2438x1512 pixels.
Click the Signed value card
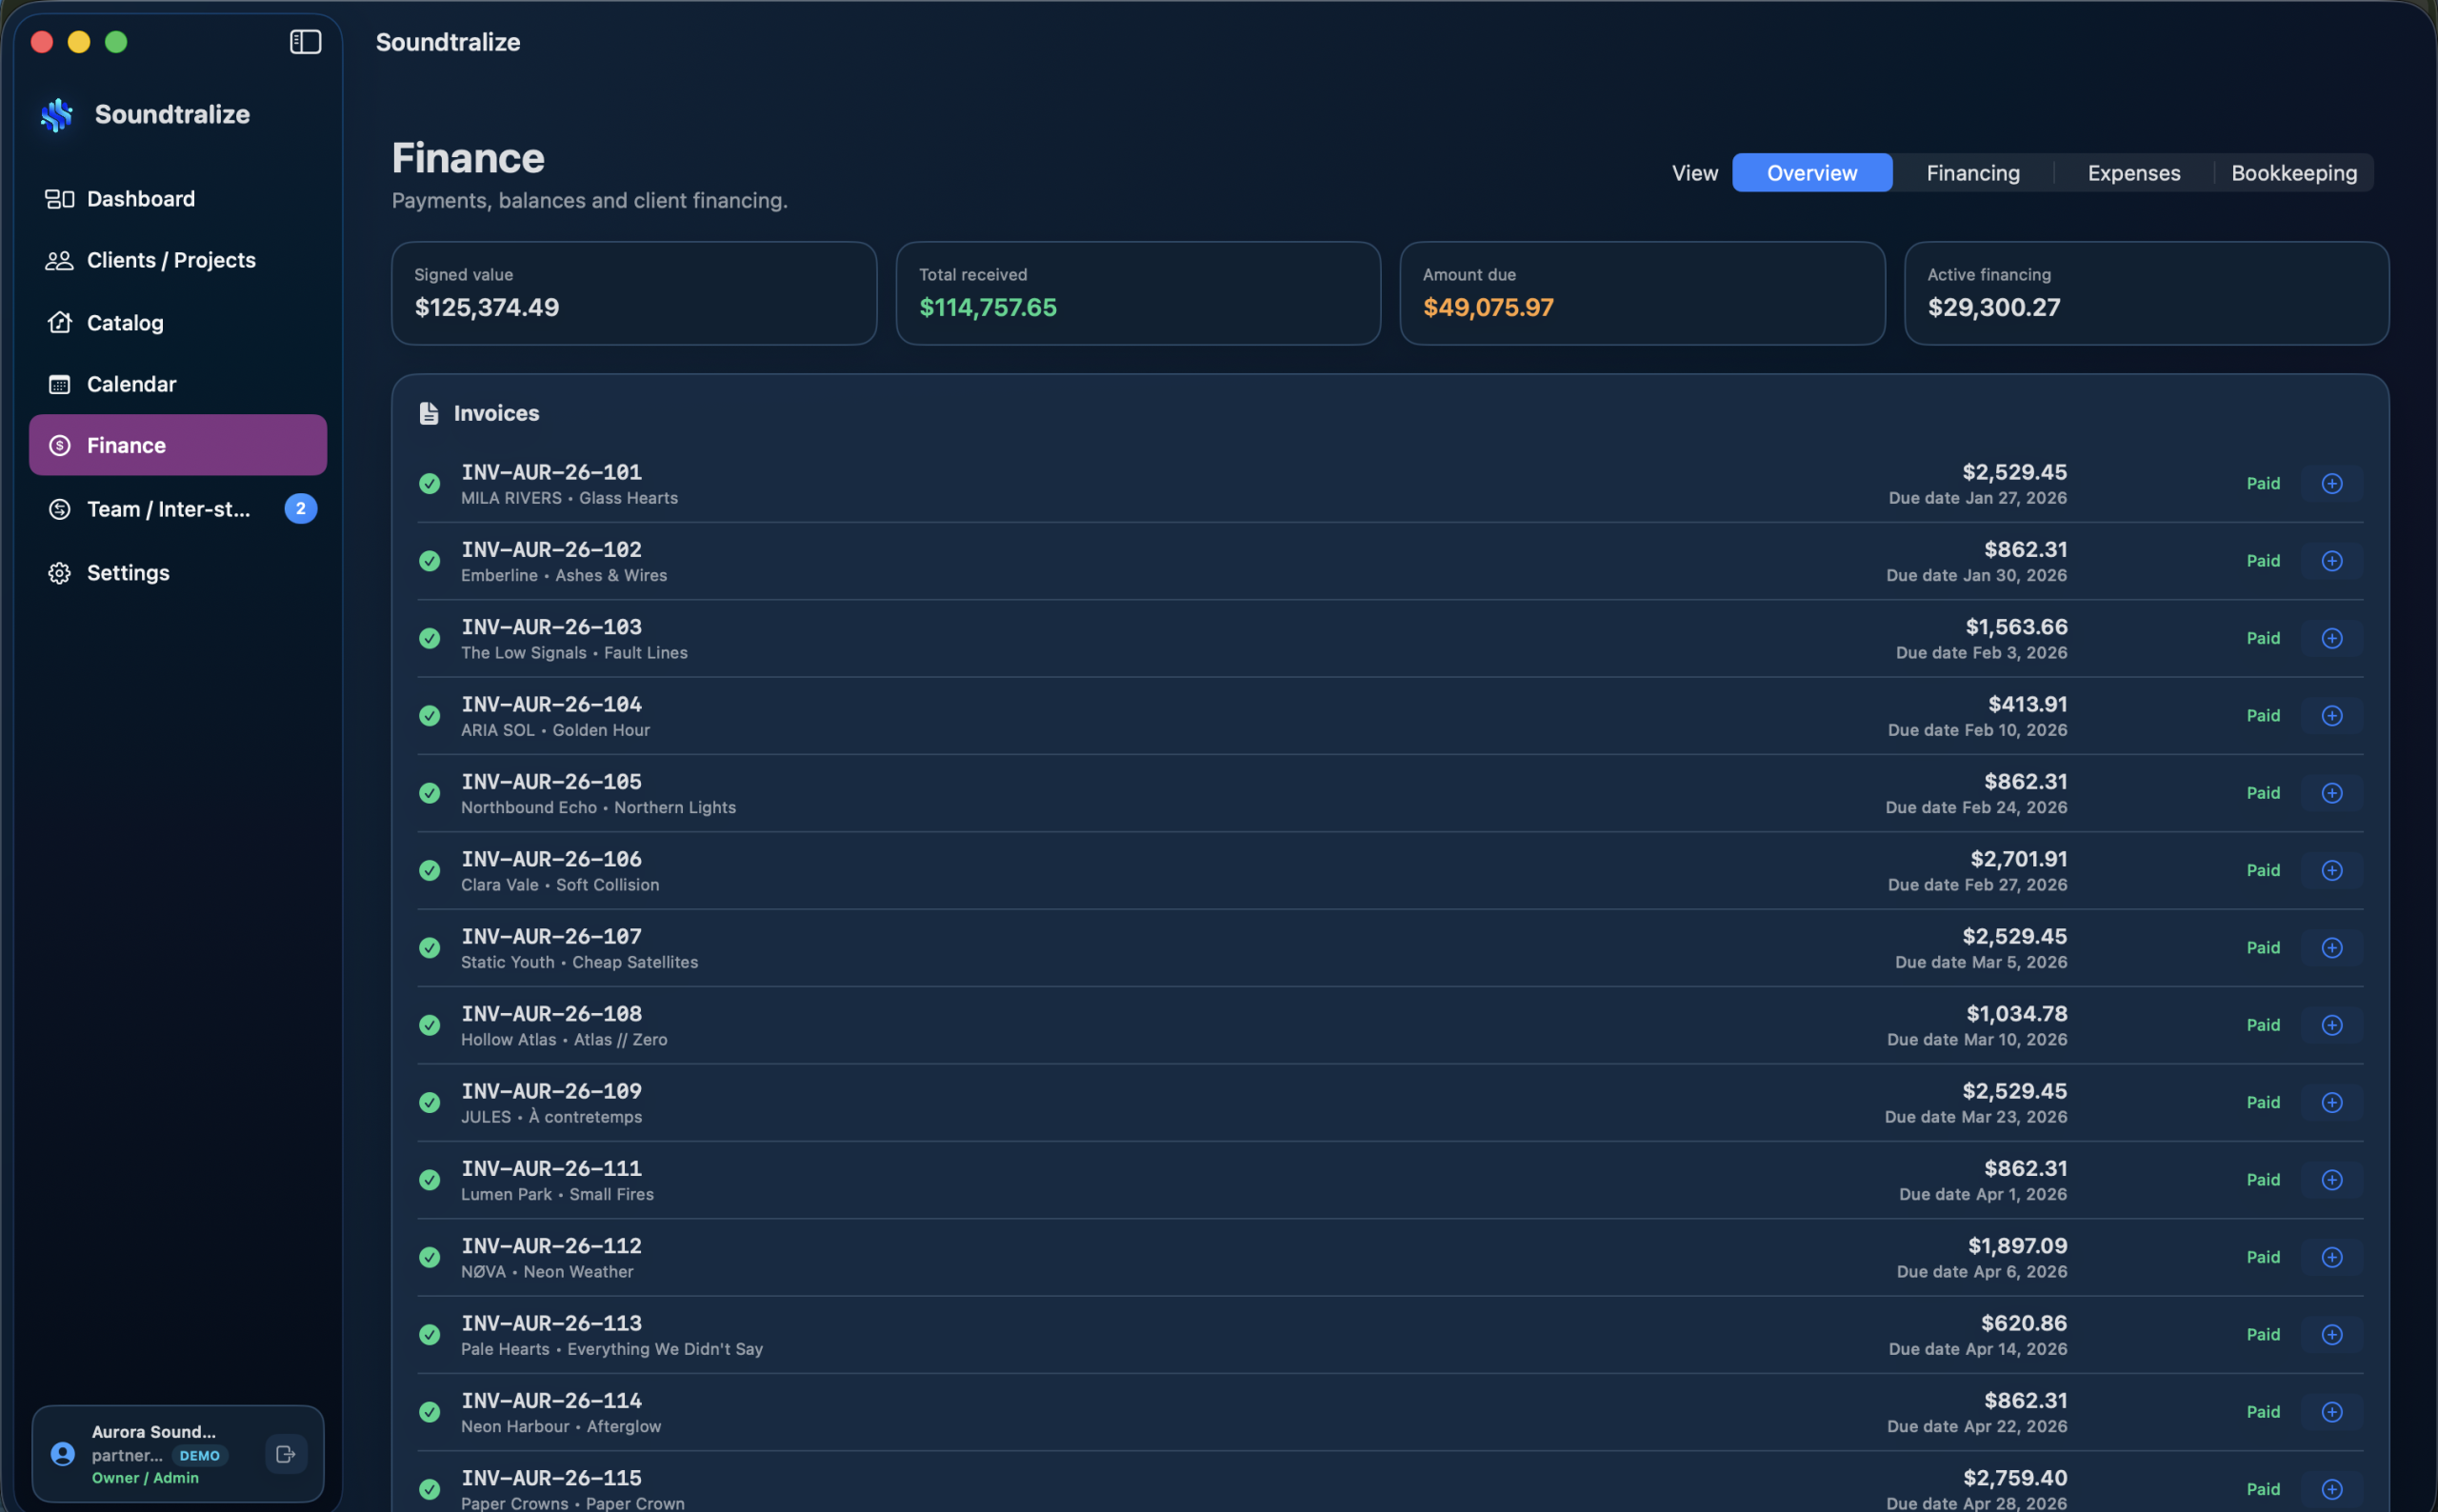634,293
